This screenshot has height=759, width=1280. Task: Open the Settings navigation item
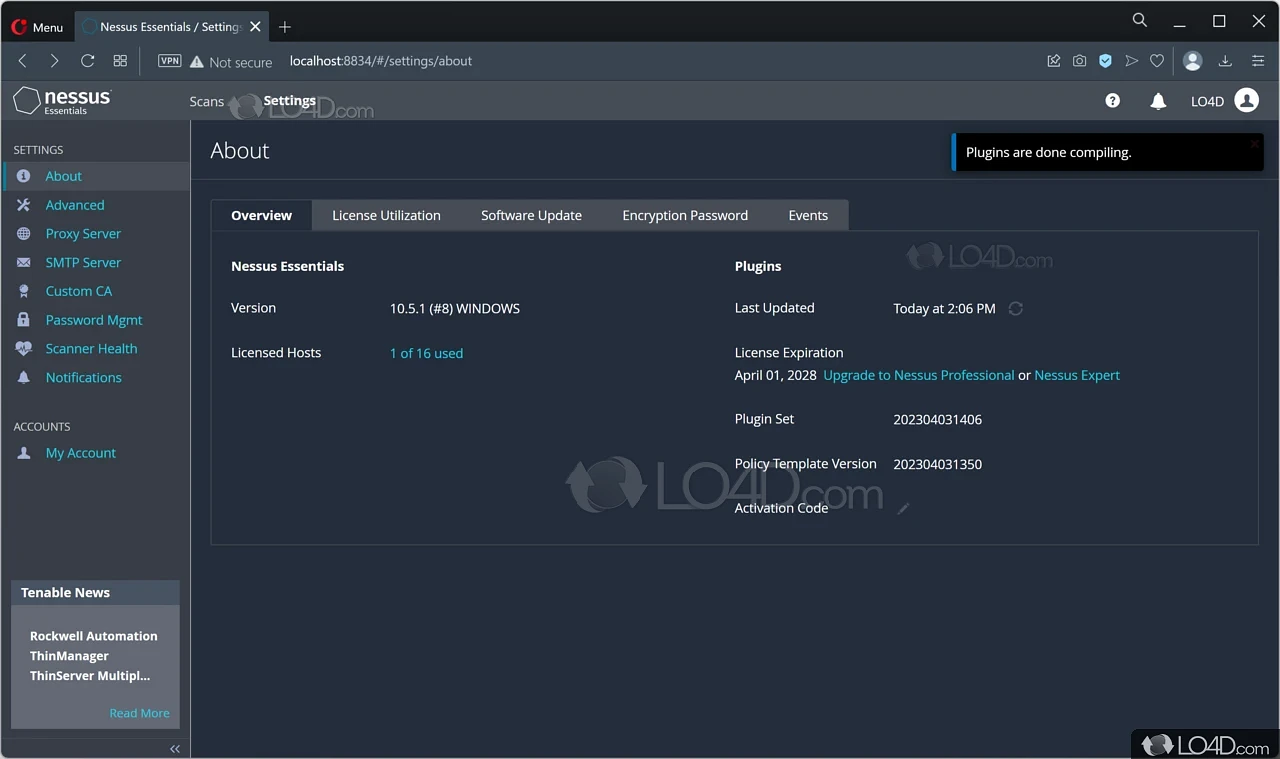pos(290,101)
